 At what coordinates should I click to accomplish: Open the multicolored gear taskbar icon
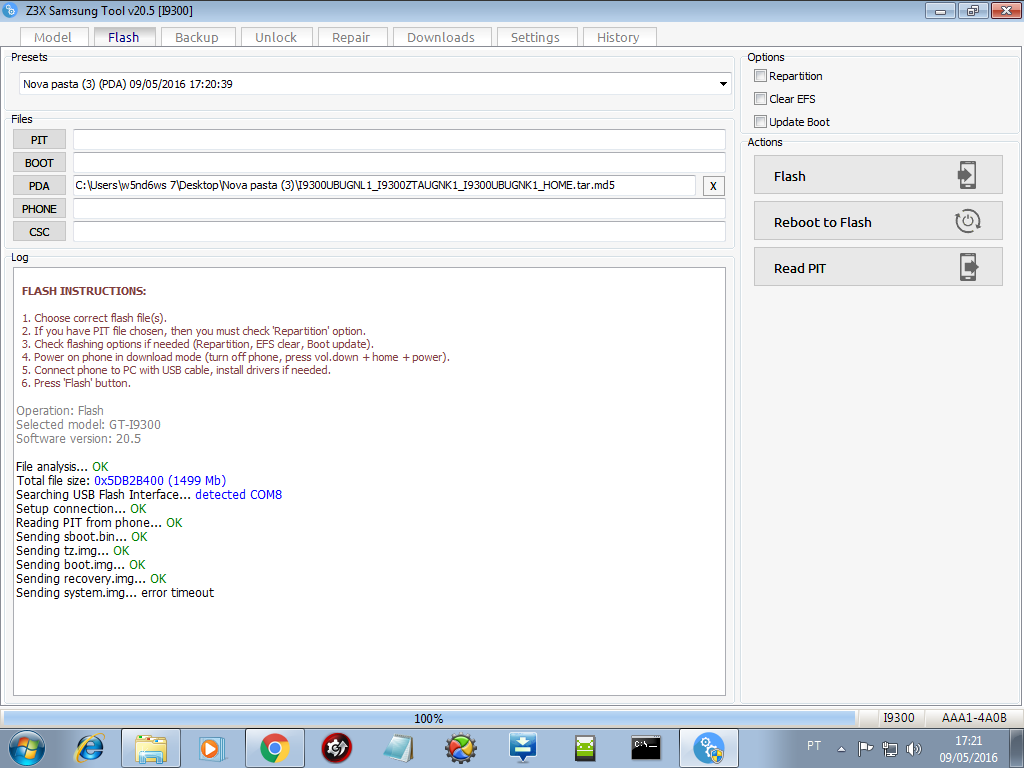[x=460, y=748]
